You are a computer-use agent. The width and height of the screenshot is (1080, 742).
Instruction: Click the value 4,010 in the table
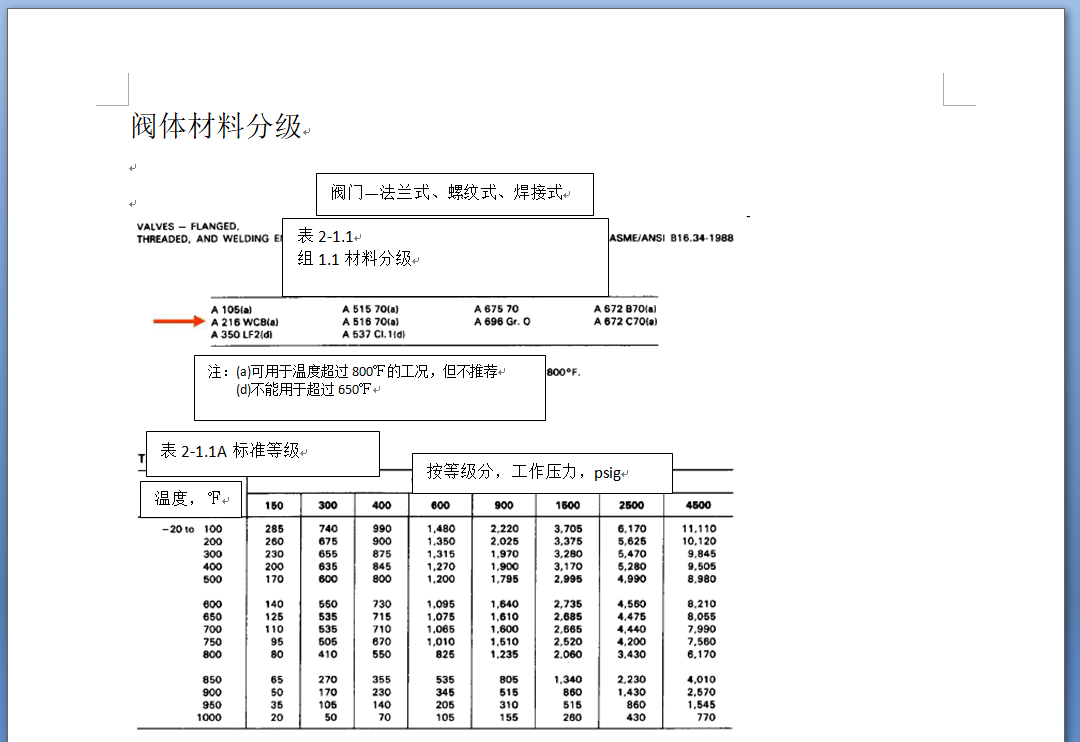coord(701,680)
